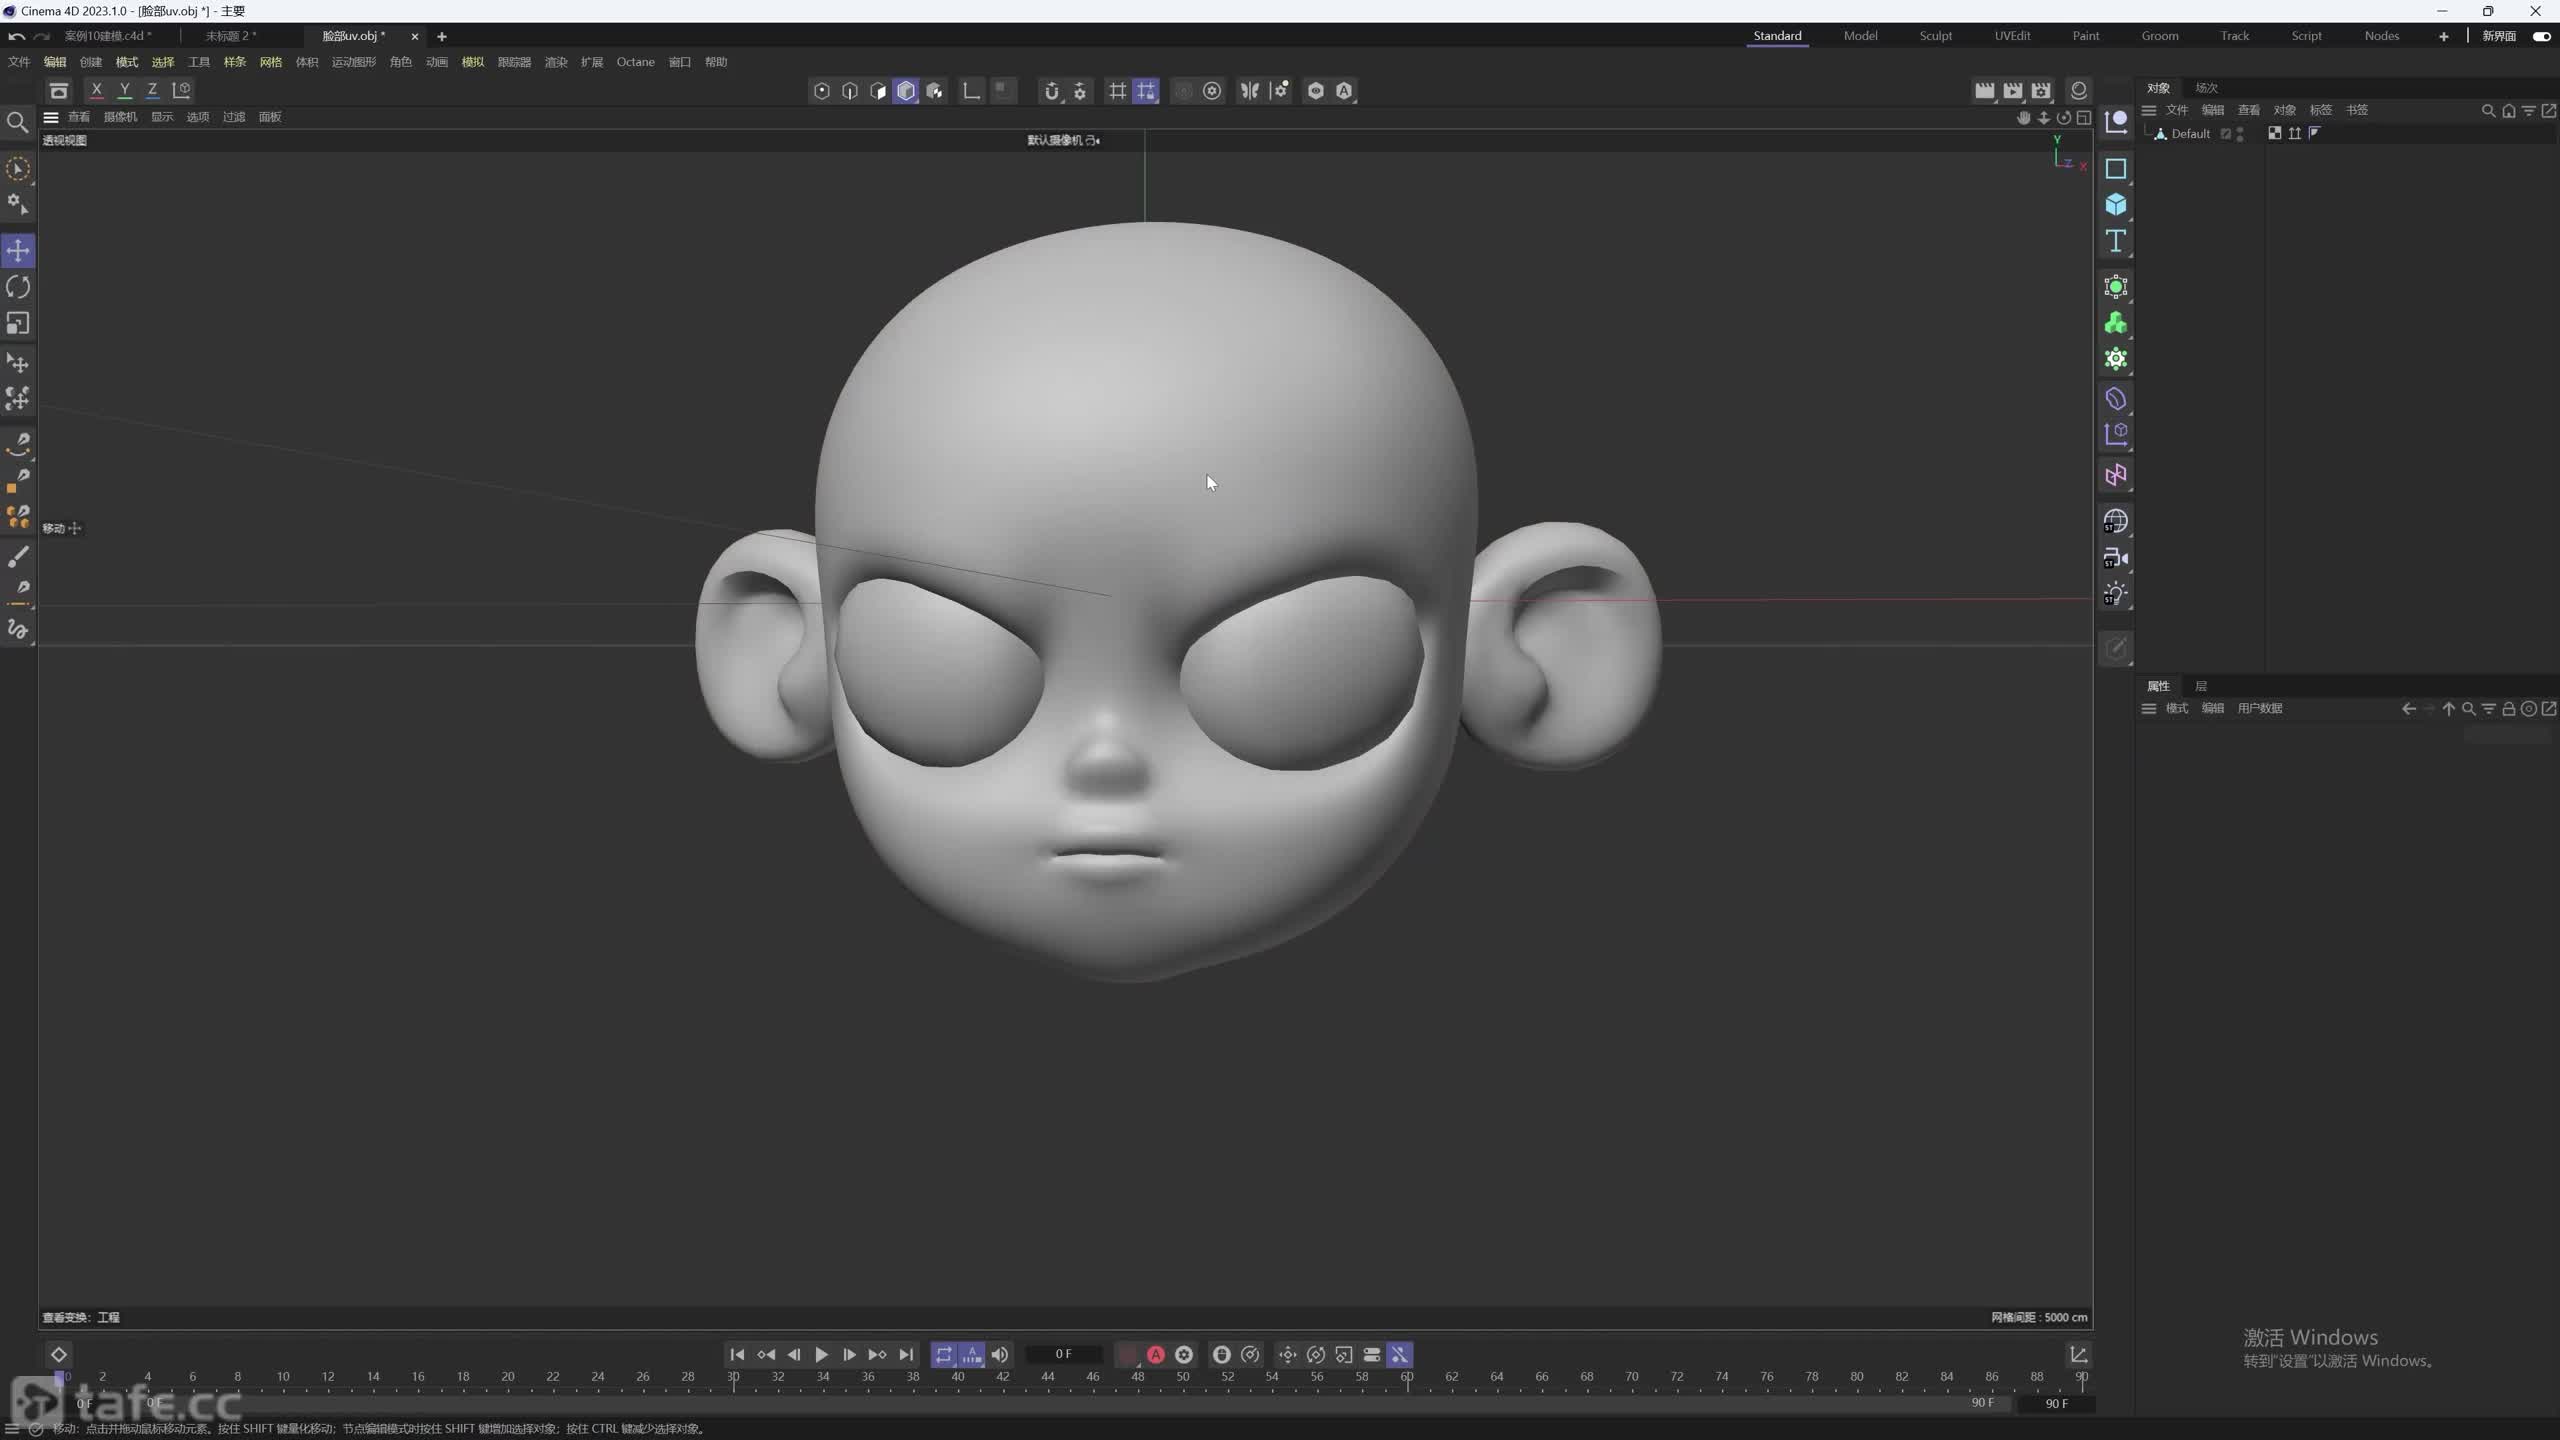Toggle Enable Snap magnet icon

click(1051, 91)
